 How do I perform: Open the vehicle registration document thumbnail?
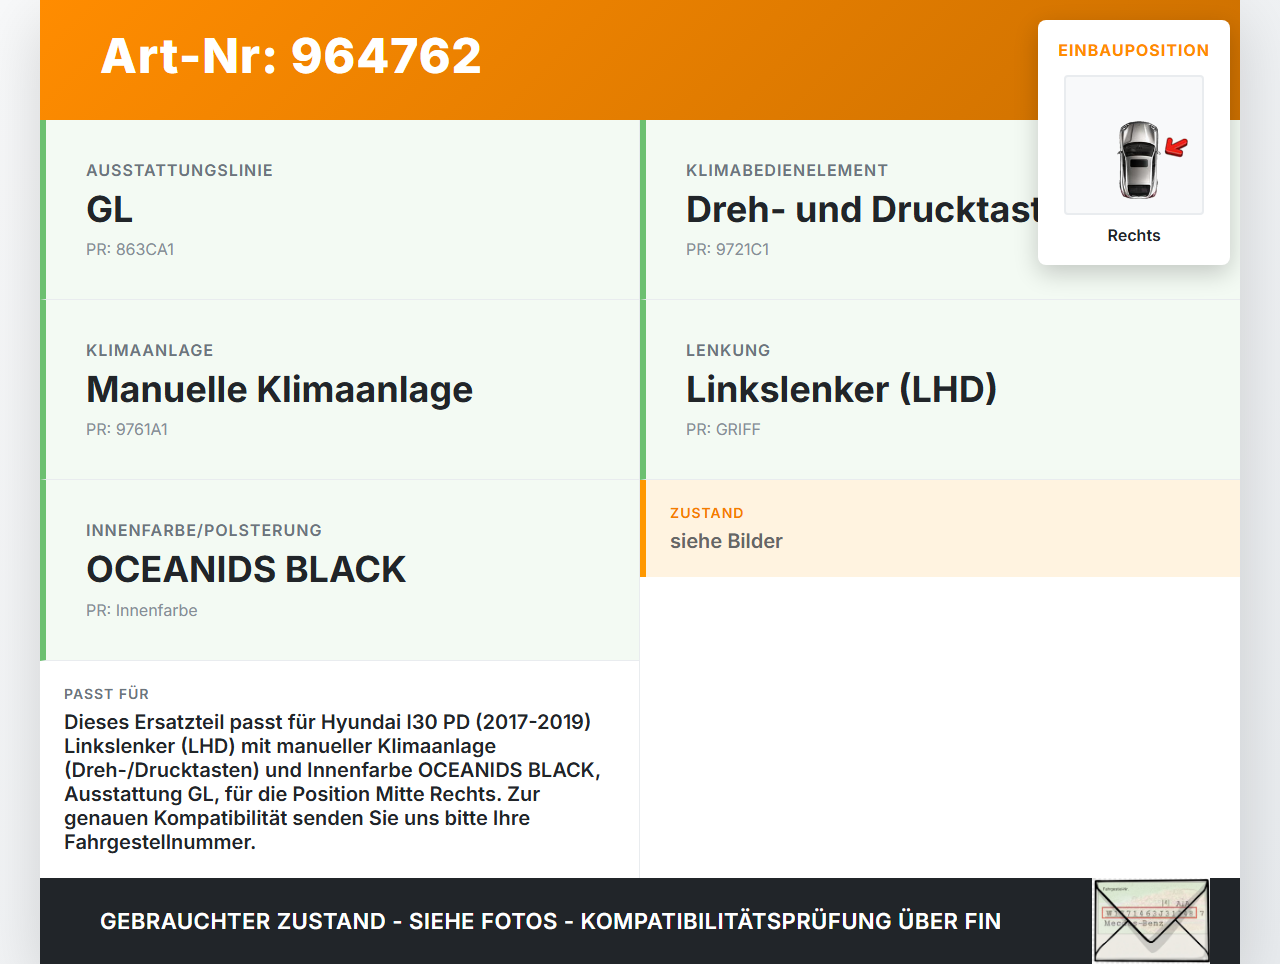[x=1150, y=919]
